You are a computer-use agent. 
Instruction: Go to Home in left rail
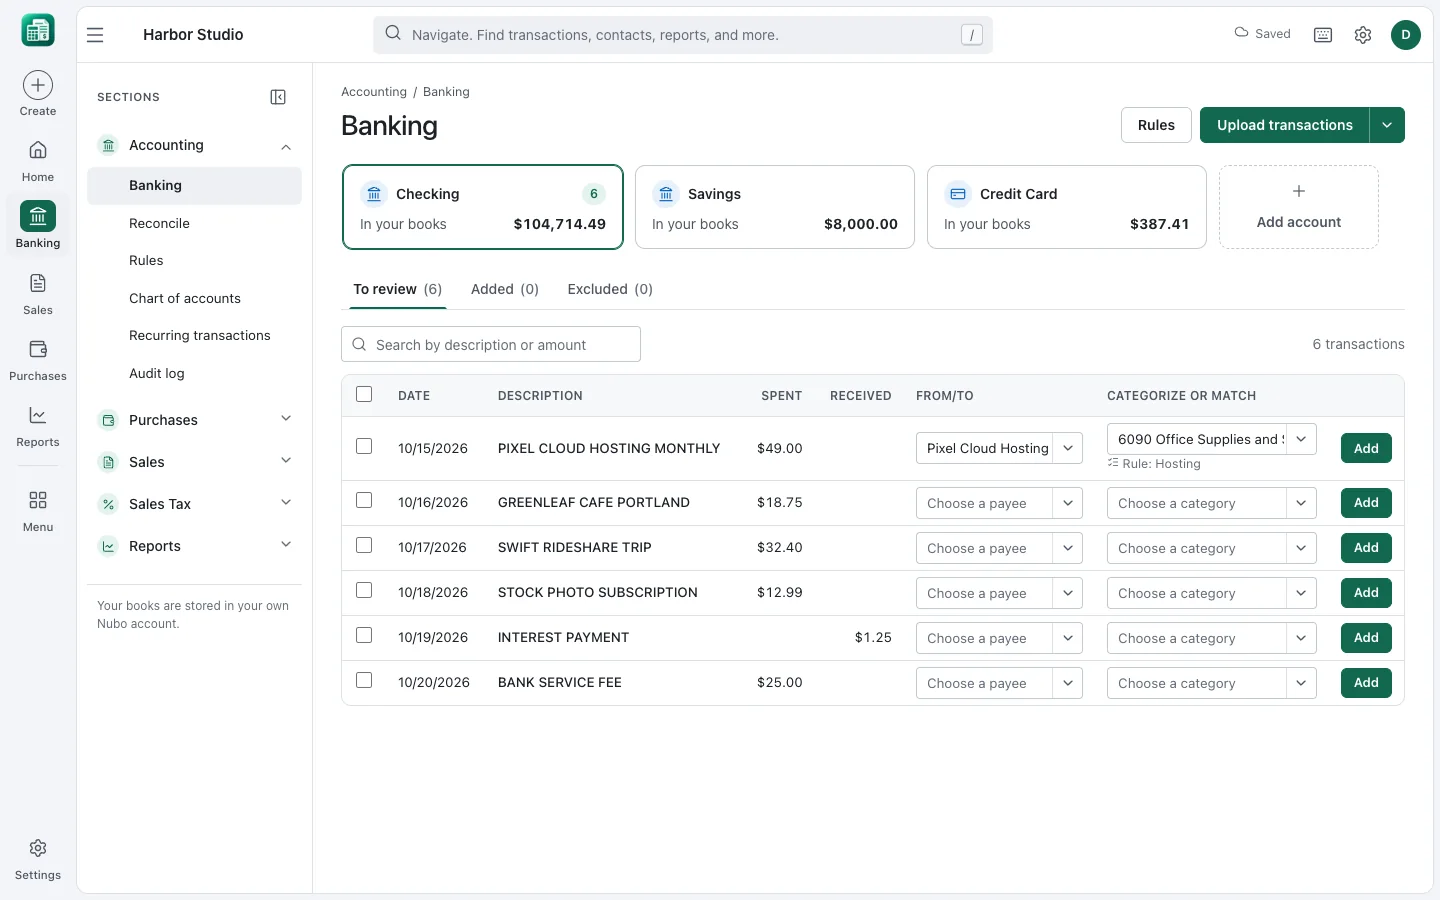tap(38, 150)
